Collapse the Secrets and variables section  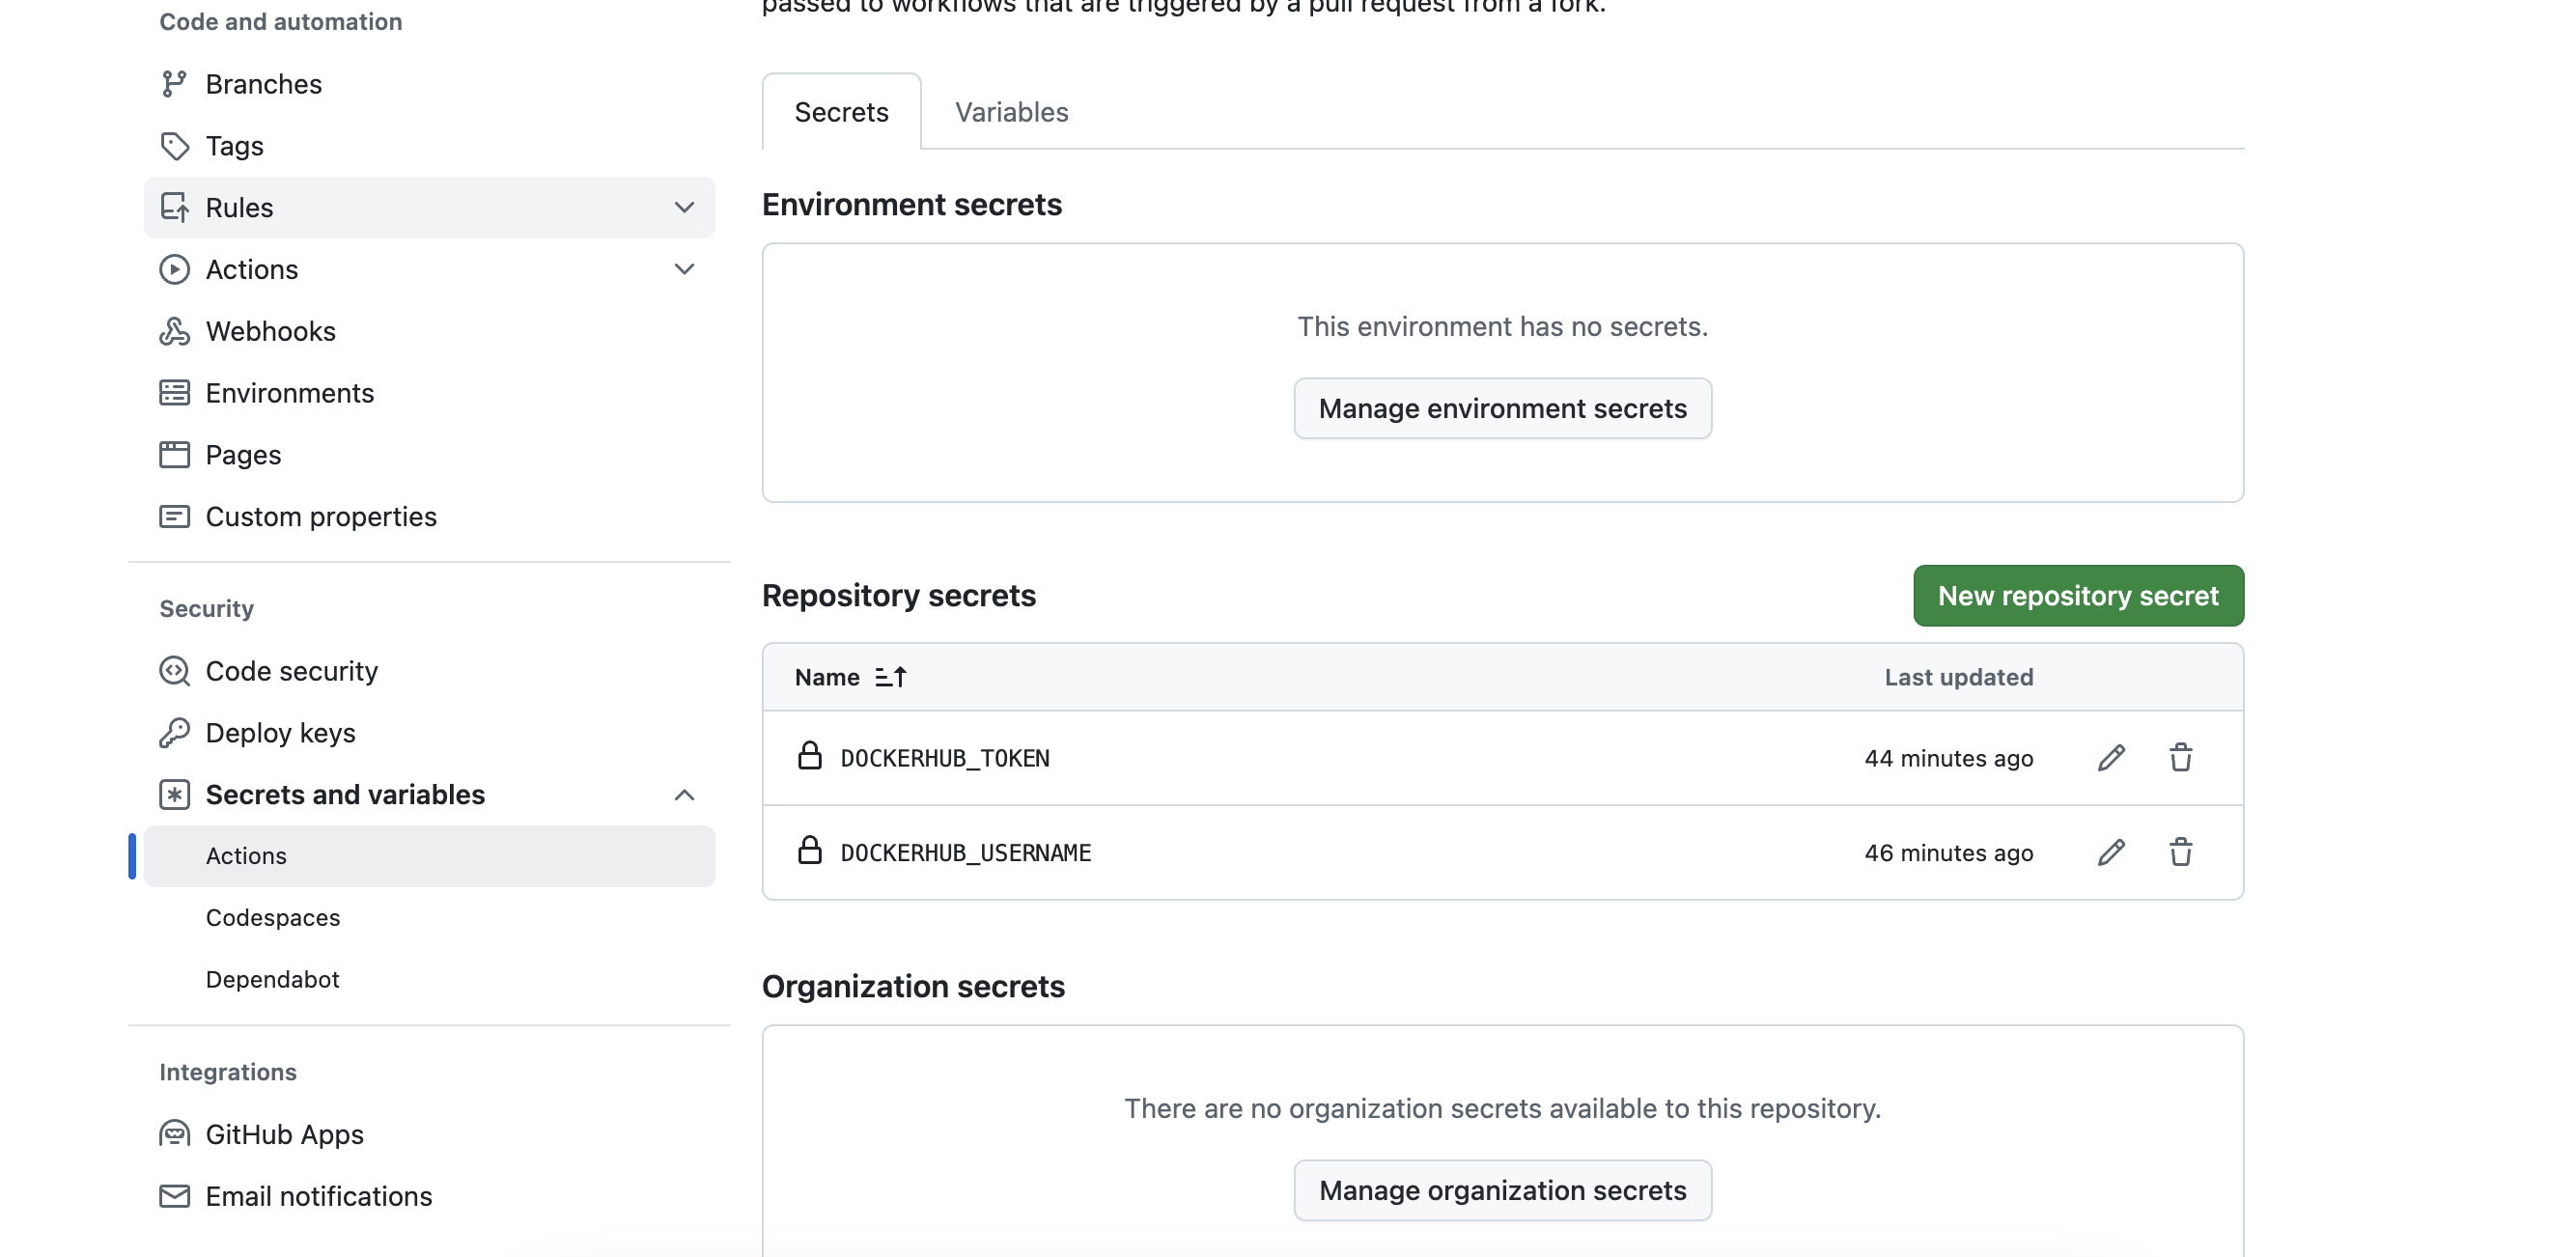click(x=684, y=795)
